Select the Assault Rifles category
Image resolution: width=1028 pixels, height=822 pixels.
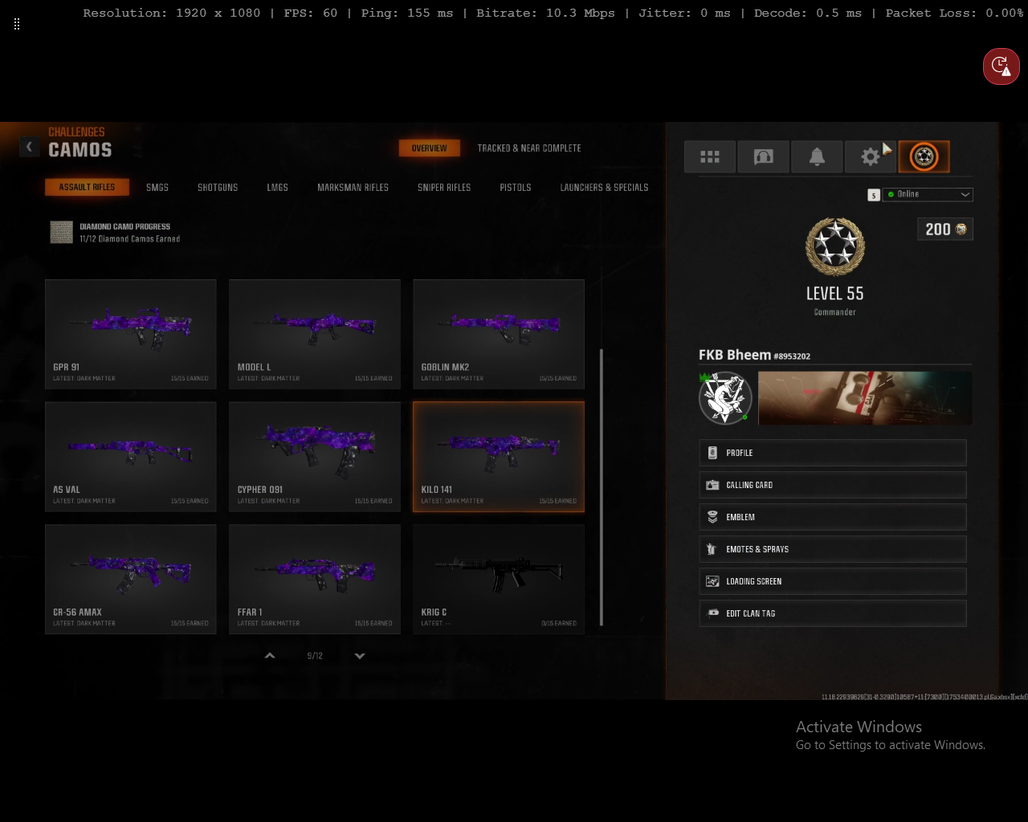(87, 187)
